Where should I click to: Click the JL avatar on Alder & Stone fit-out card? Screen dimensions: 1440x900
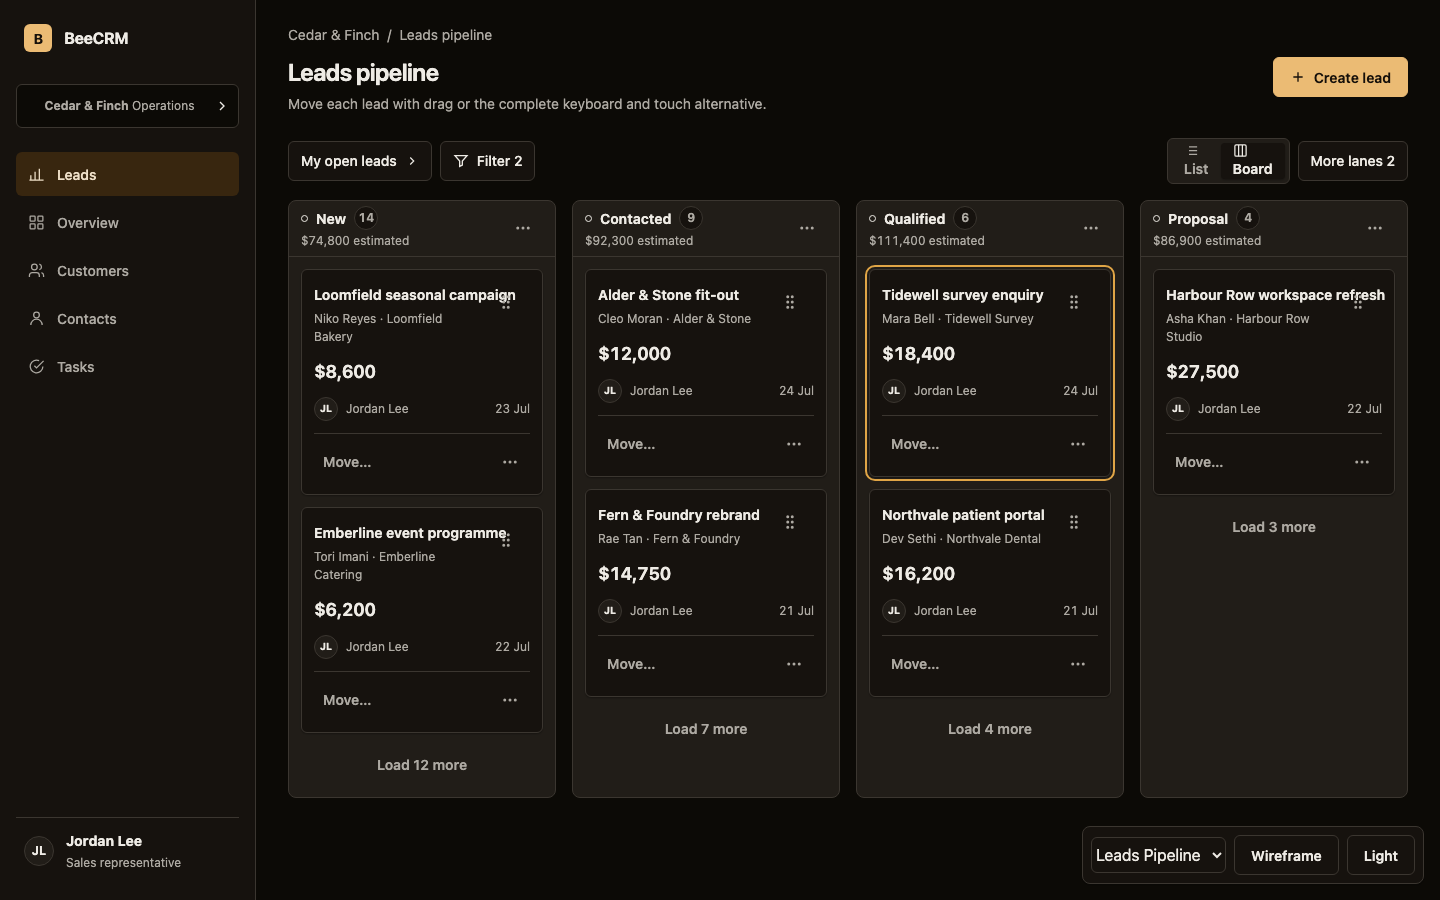tap(610, 391)
